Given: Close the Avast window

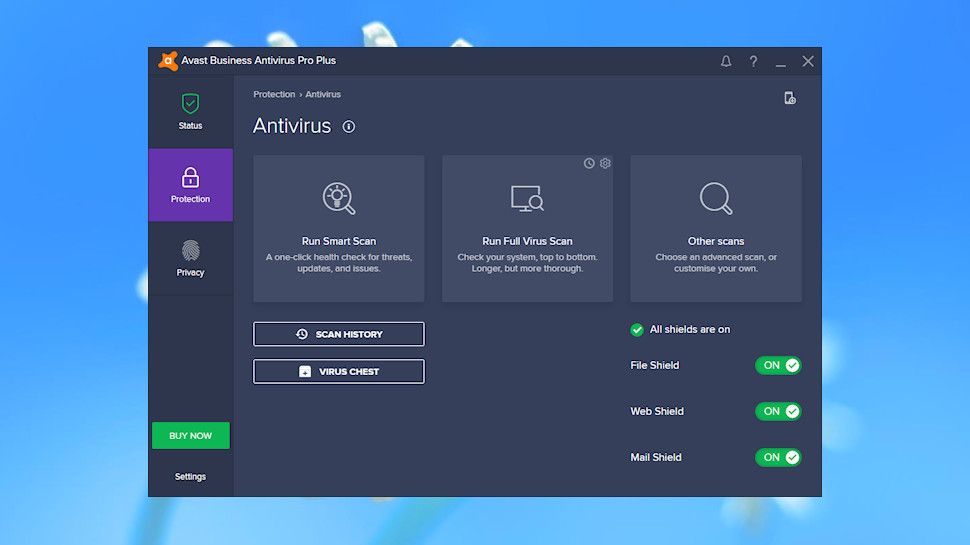Looking at the screenshot, I should [x=808, y=61].
